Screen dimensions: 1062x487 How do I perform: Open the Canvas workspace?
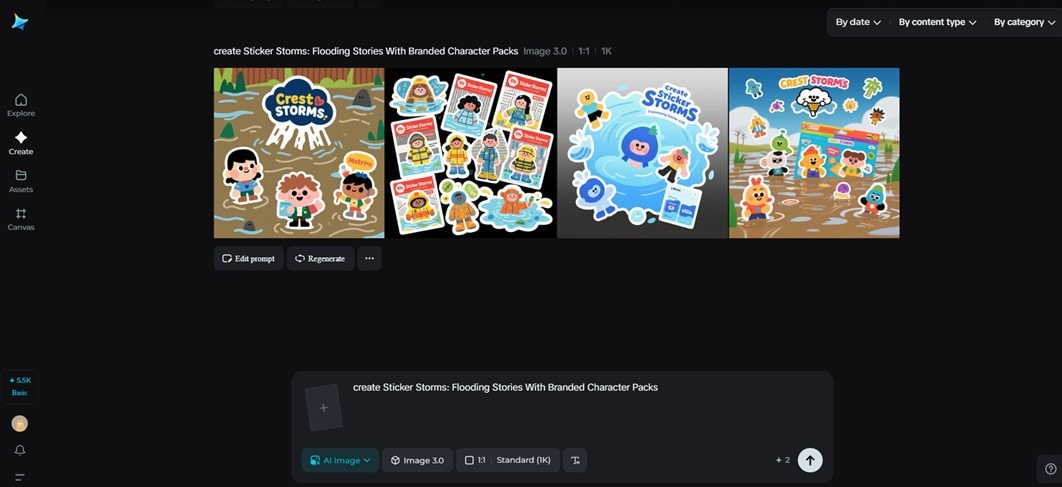(x=21, y=219)
